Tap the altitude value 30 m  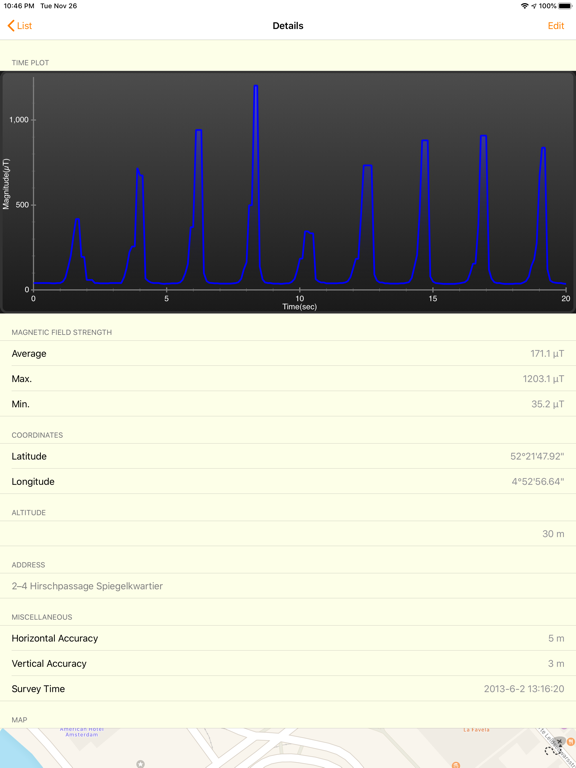click(553, 534)
